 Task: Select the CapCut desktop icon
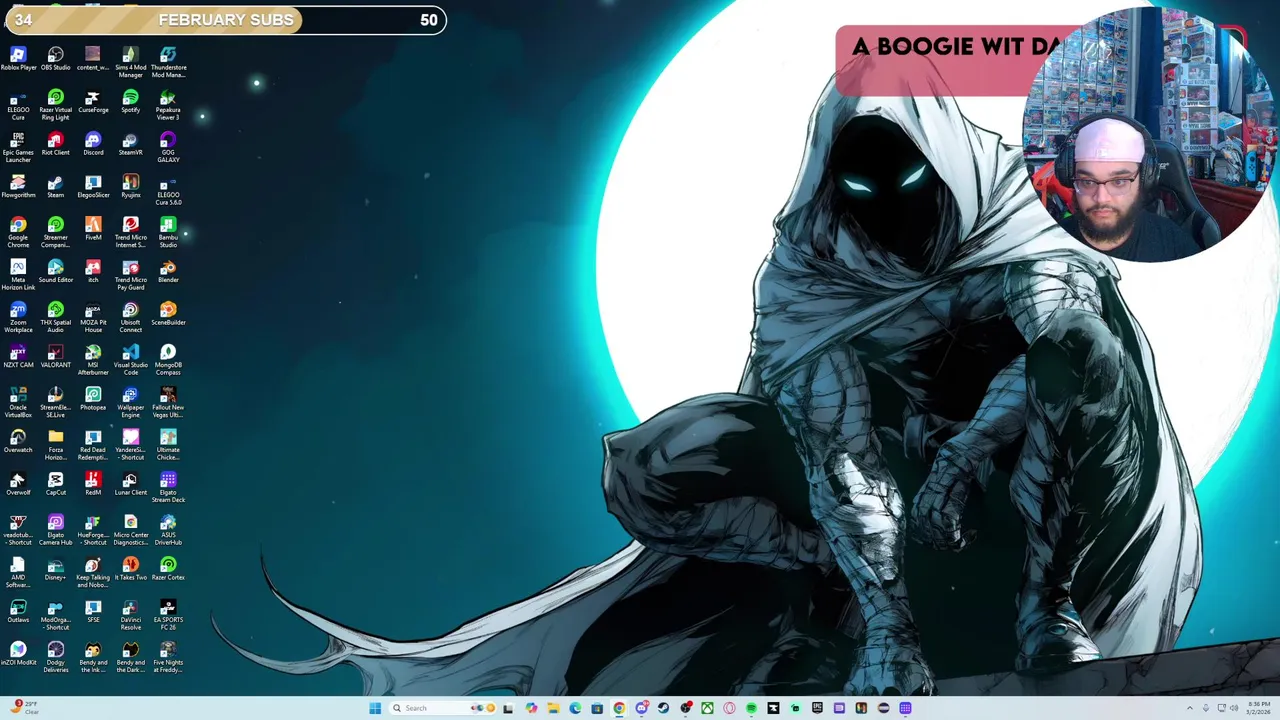(x=55, y=484)
